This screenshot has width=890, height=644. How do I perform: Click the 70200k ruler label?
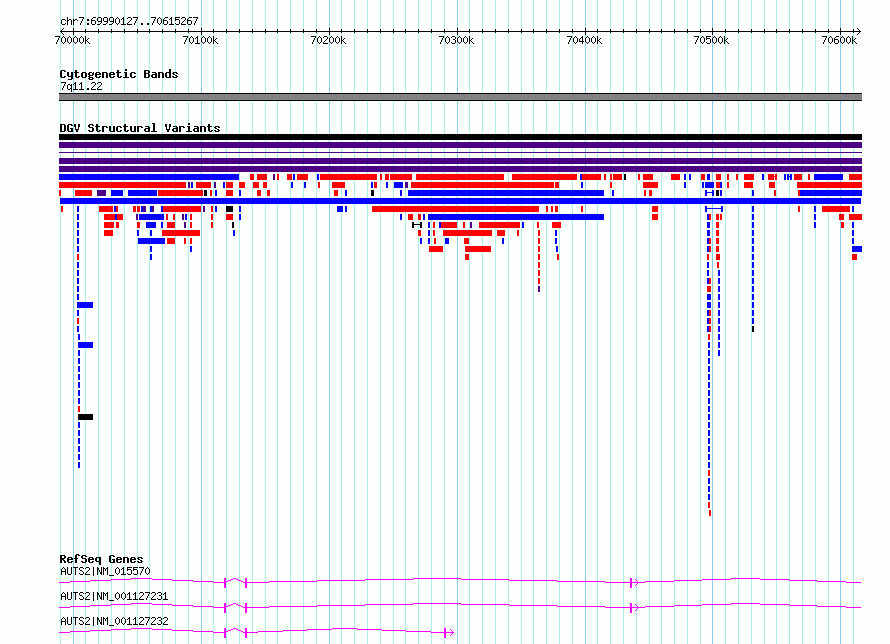(x=328, y=40)
